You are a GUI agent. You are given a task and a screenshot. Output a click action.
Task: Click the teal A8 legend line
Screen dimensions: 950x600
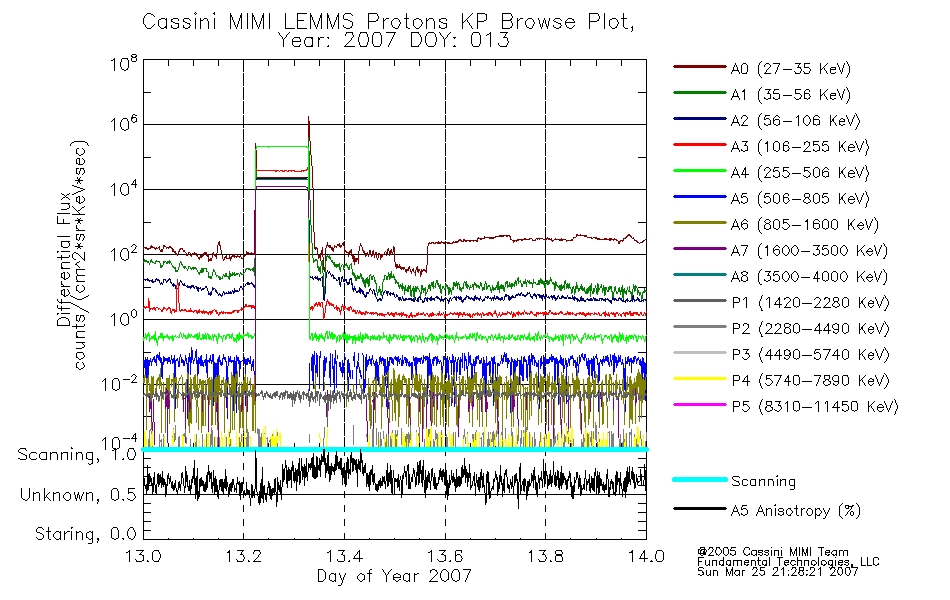coord(699,275)
